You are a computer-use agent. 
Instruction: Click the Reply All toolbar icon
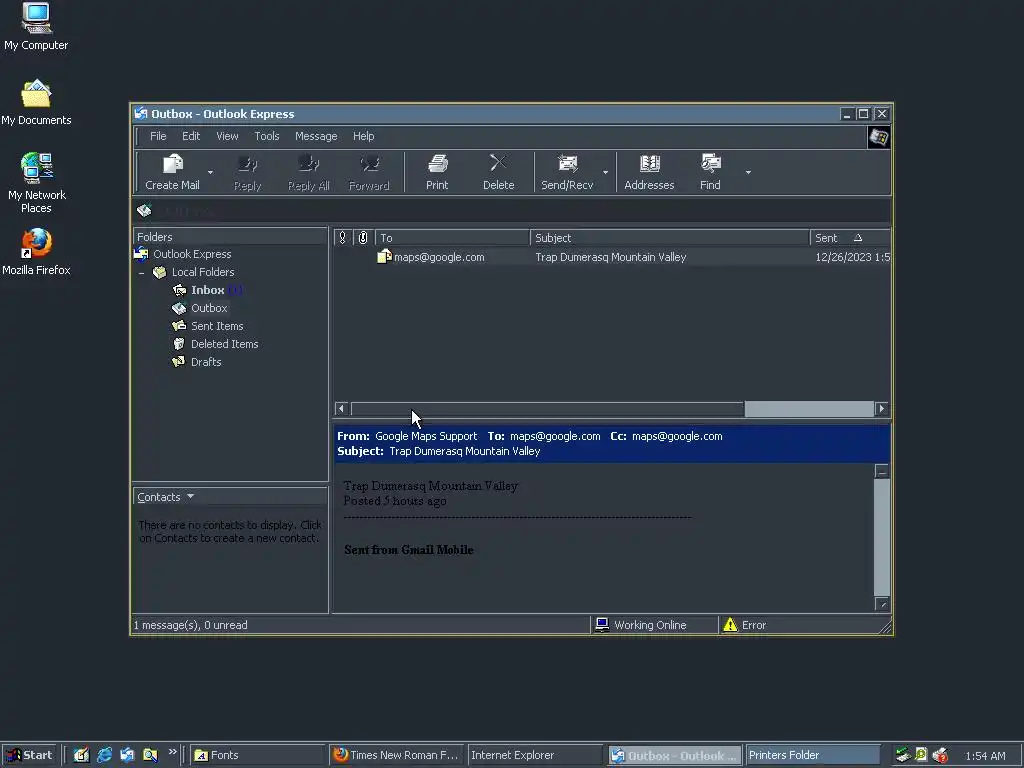coord(308,172)
